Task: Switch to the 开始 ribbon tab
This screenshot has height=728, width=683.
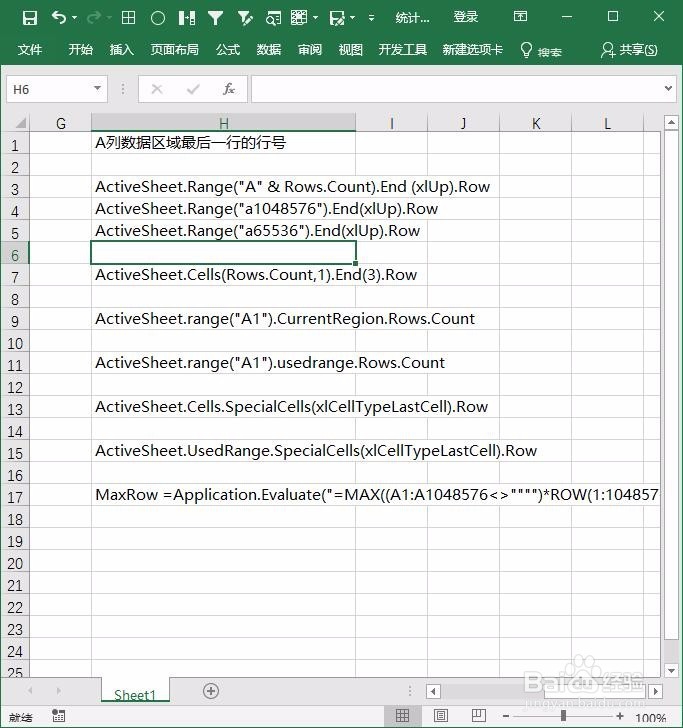Action: point(81,49)
